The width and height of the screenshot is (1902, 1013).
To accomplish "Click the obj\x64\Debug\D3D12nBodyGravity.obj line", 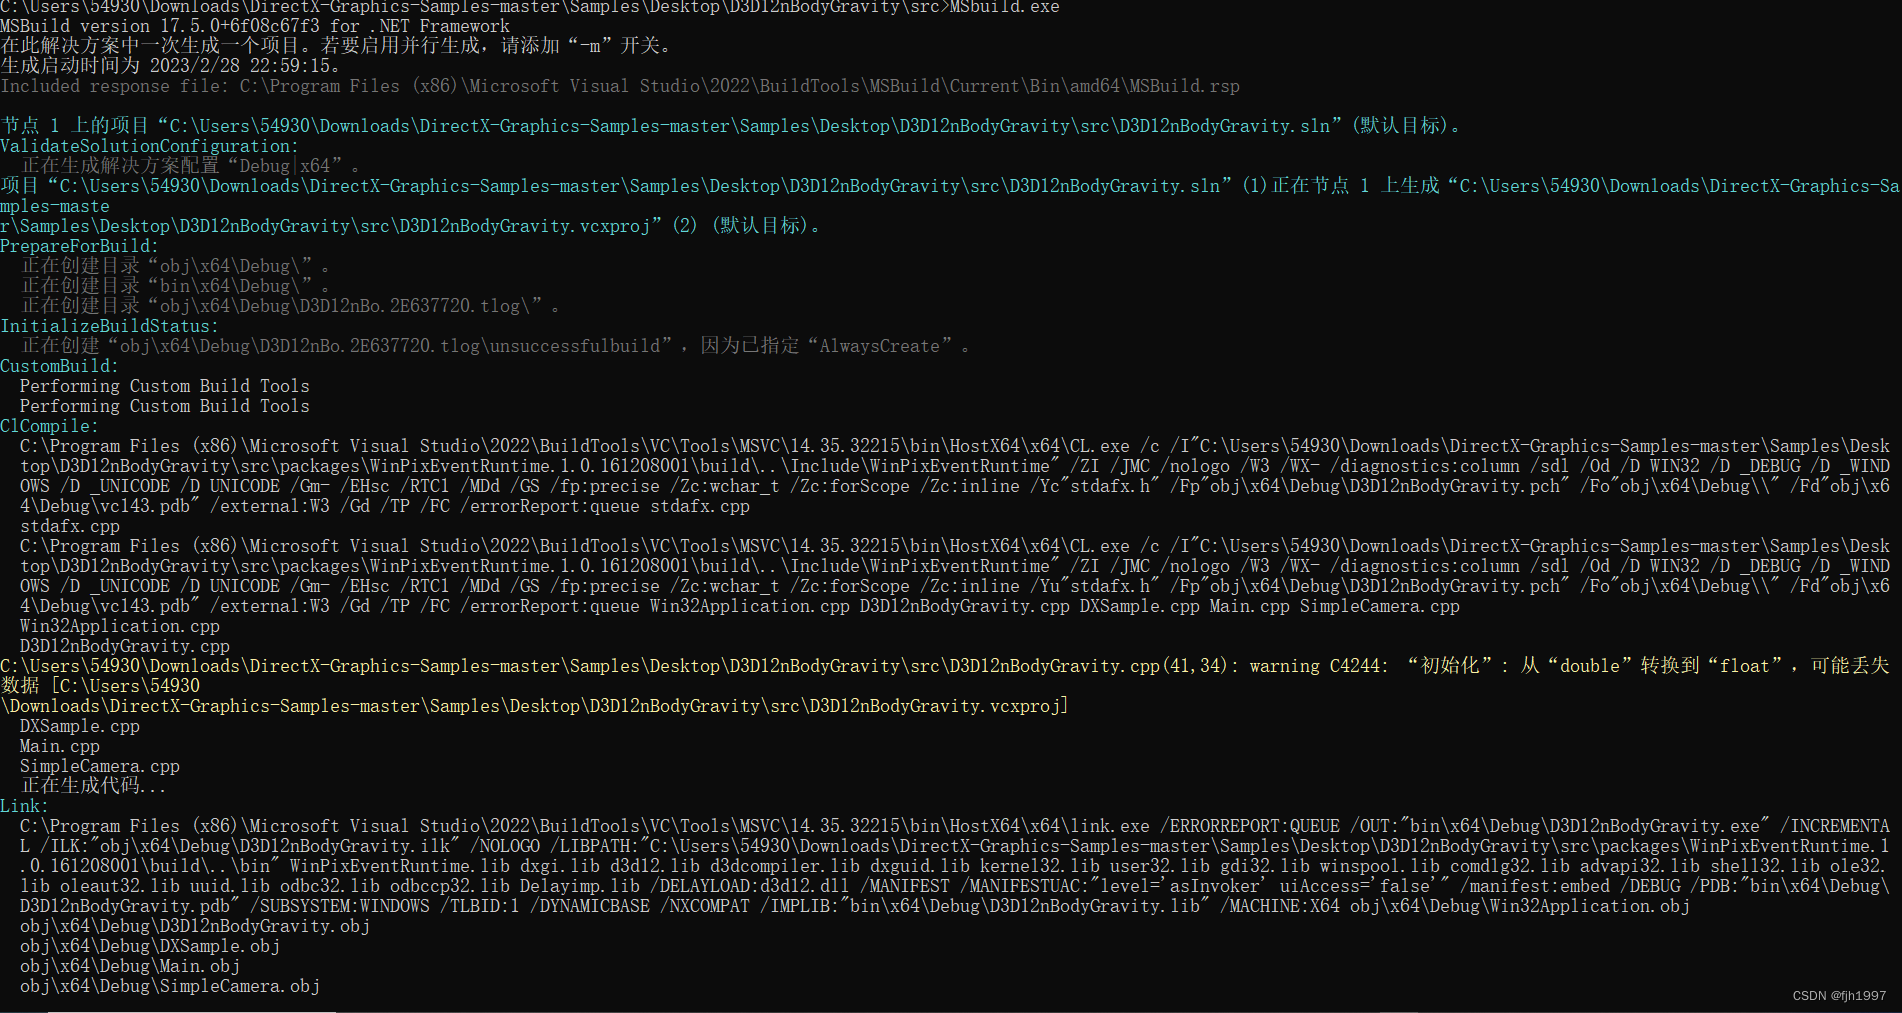I will [195, 926].
